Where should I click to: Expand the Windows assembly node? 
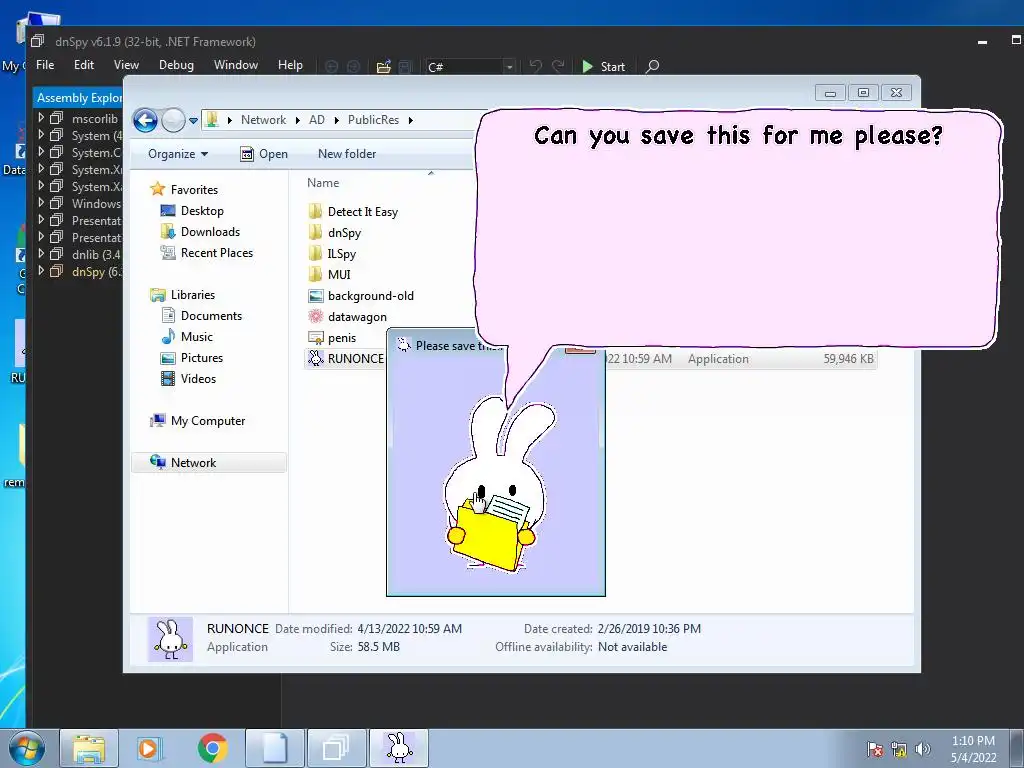(41, 202)
